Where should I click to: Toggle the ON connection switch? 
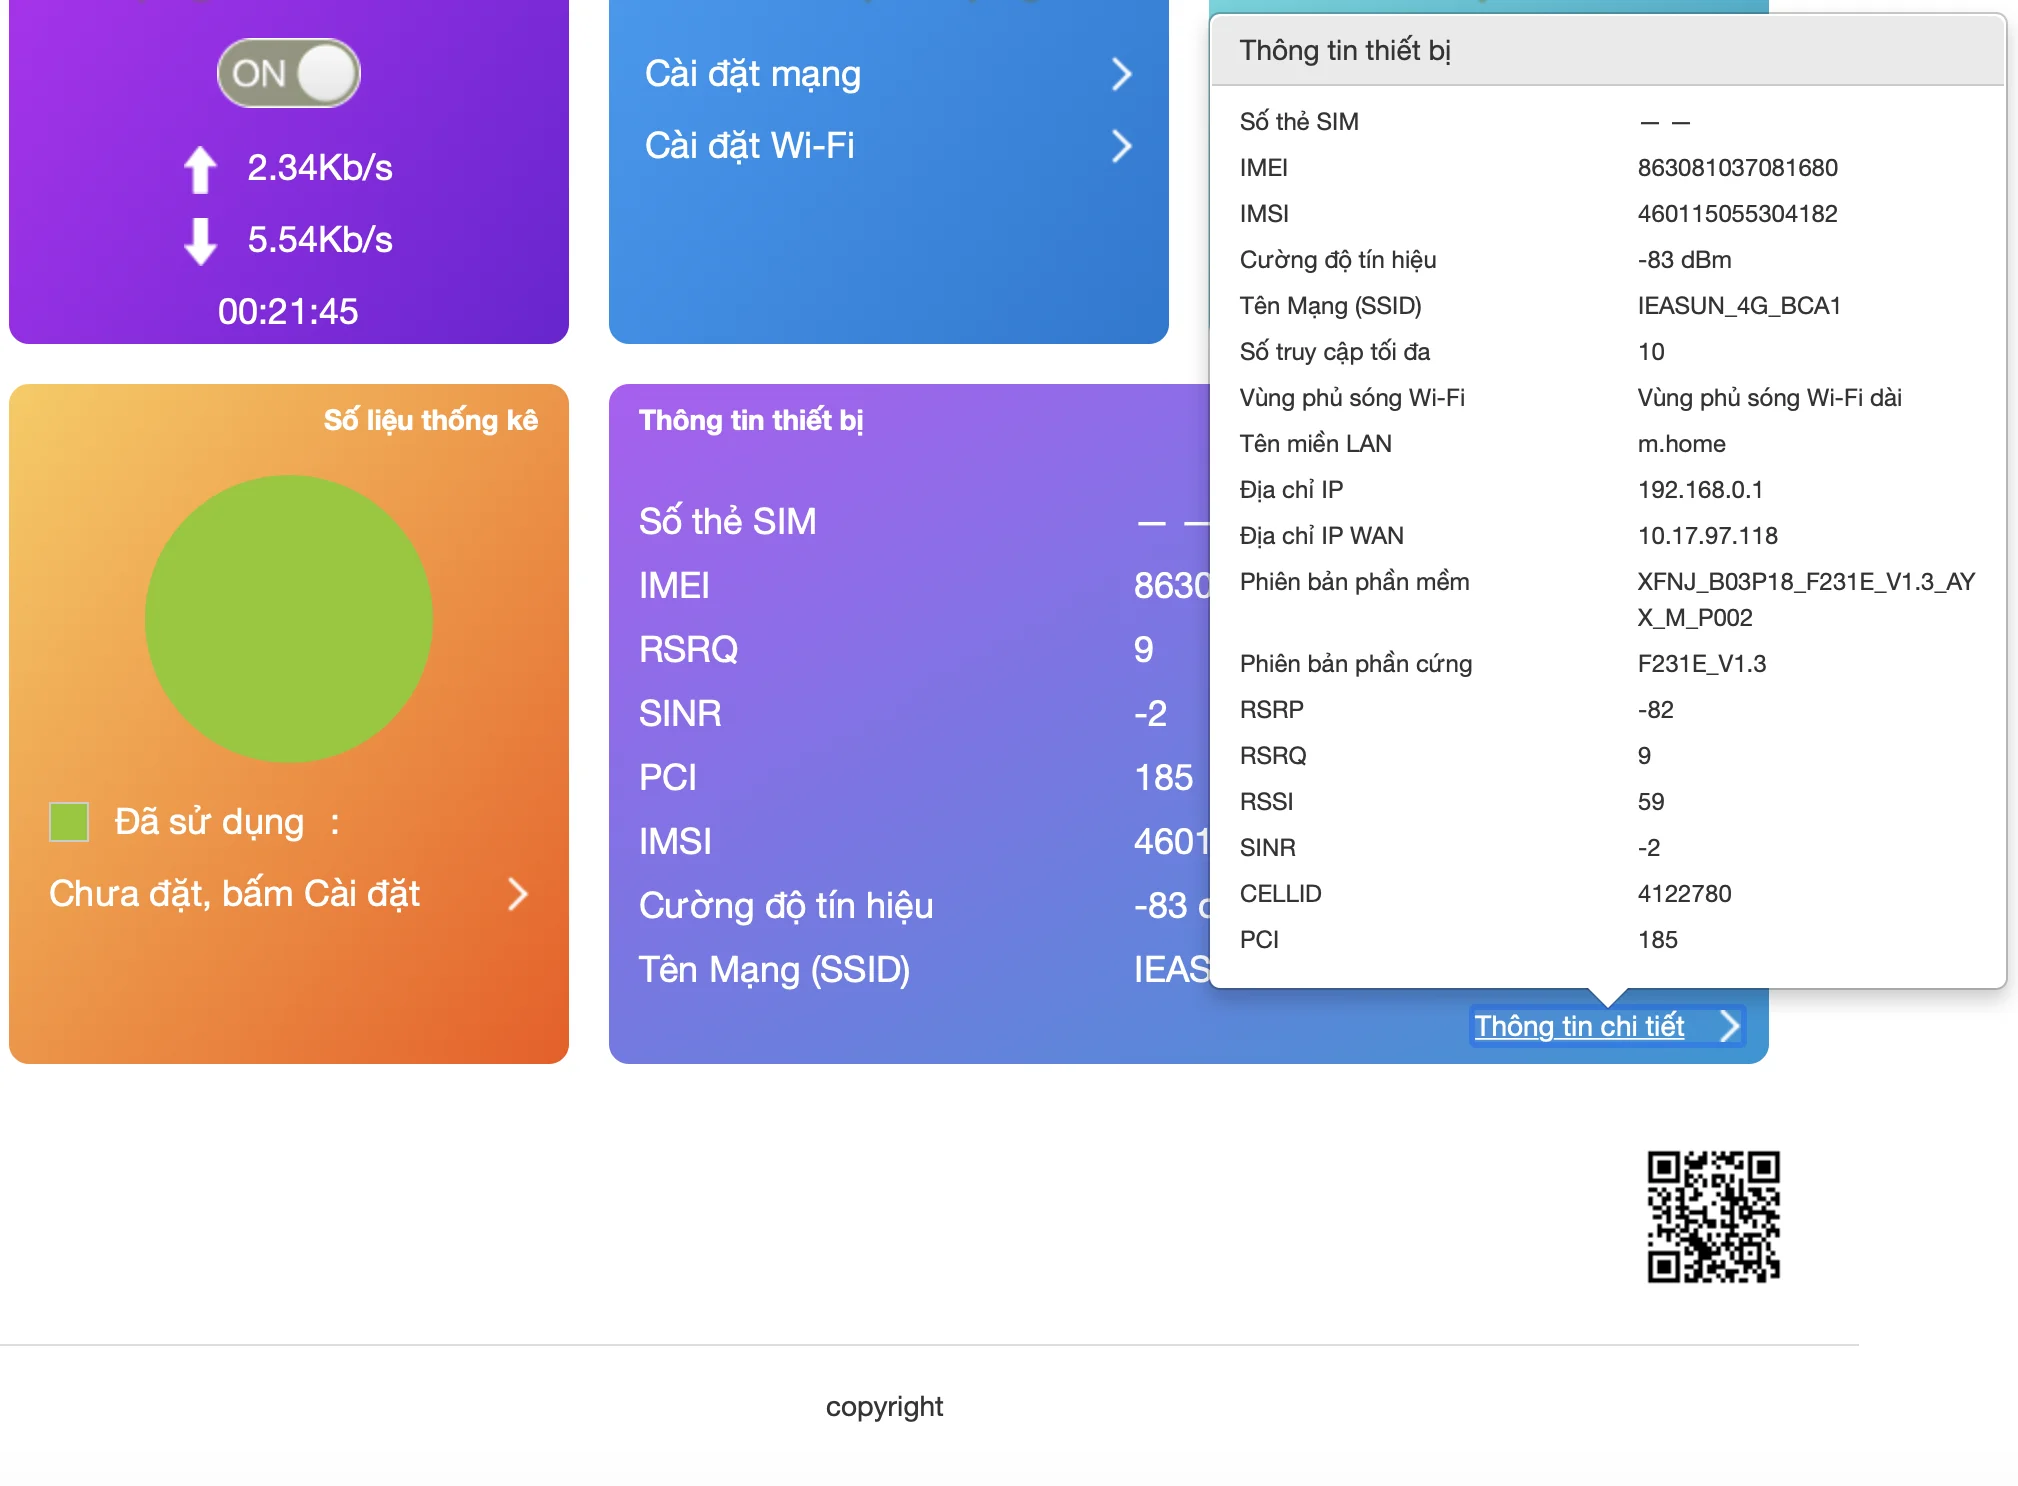289,73
